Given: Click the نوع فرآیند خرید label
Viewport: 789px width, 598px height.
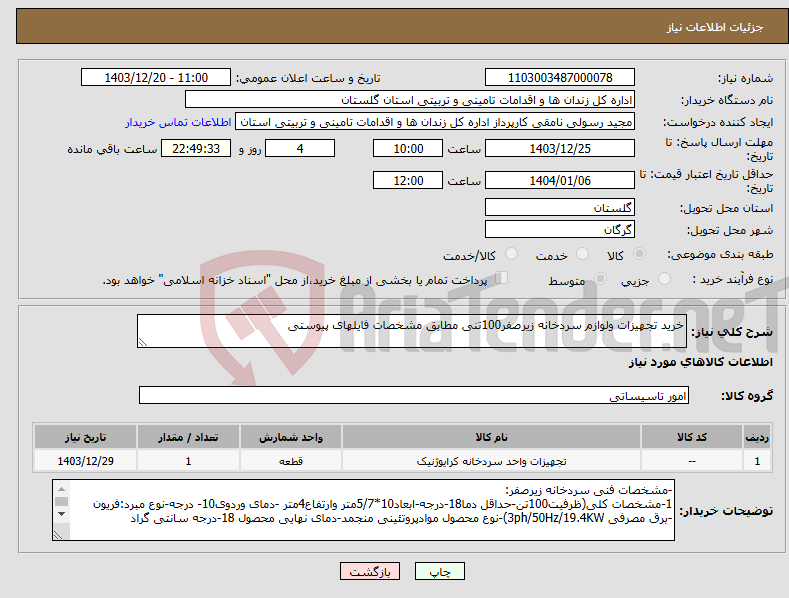Looking at the screenshot, I should 732,279.
